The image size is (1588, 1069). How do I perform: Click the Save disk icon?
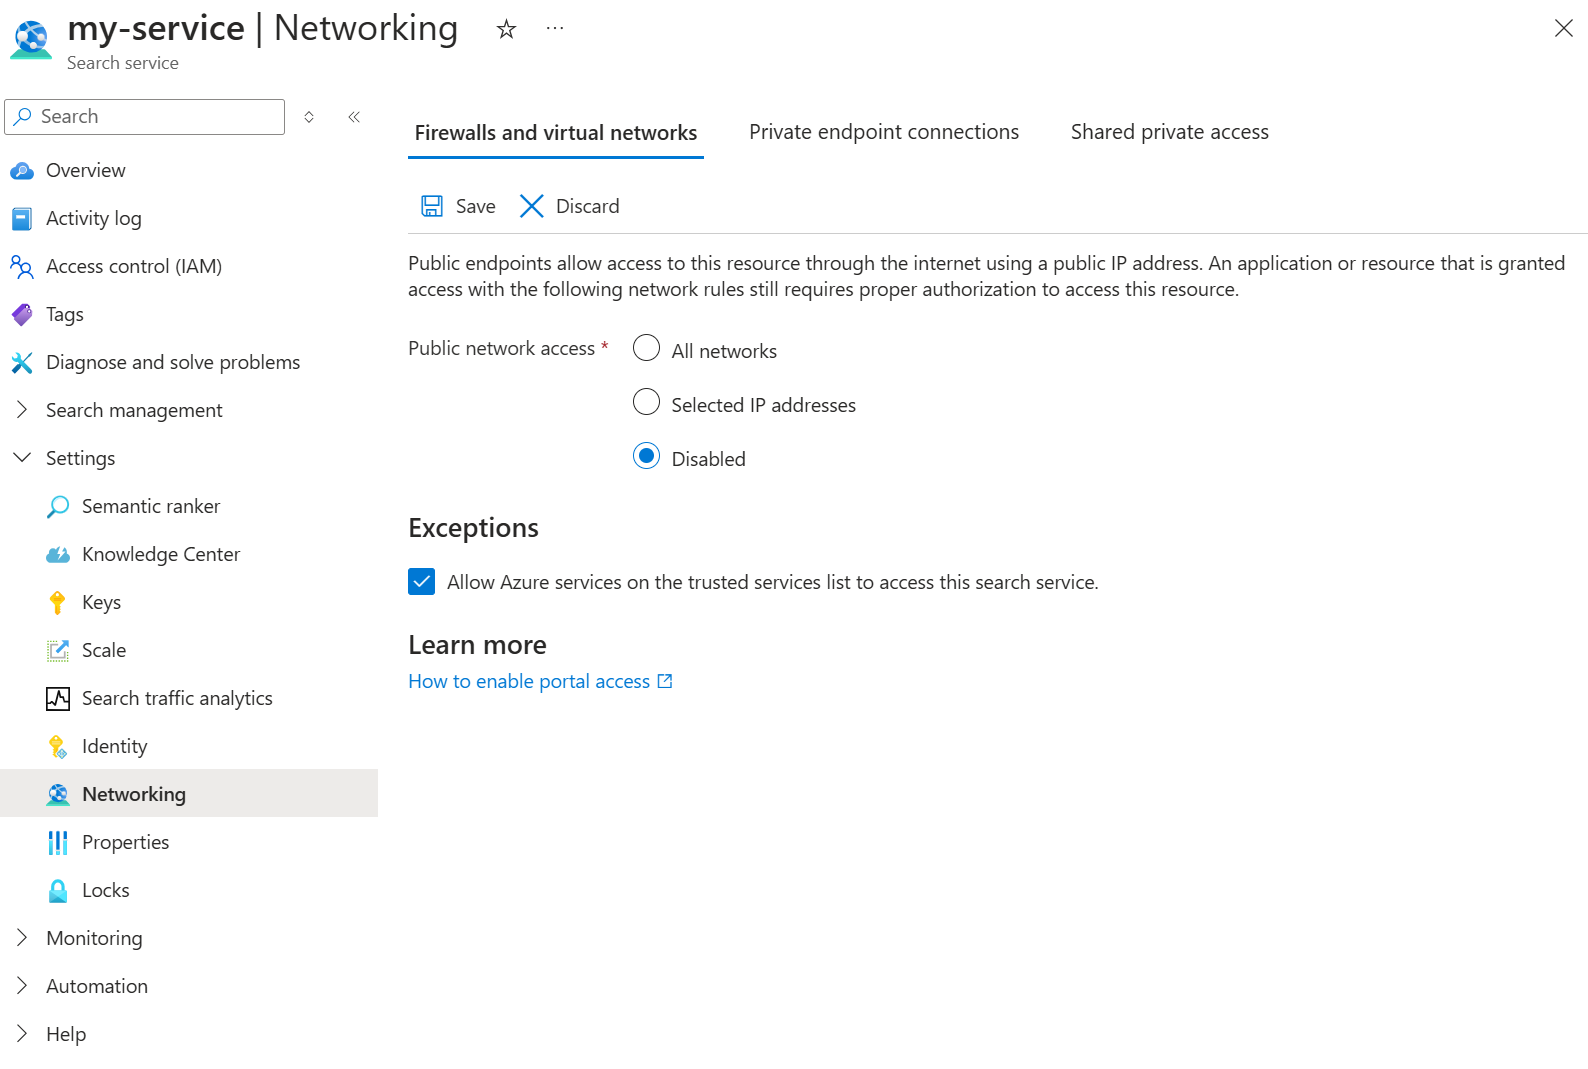[432, 206]
